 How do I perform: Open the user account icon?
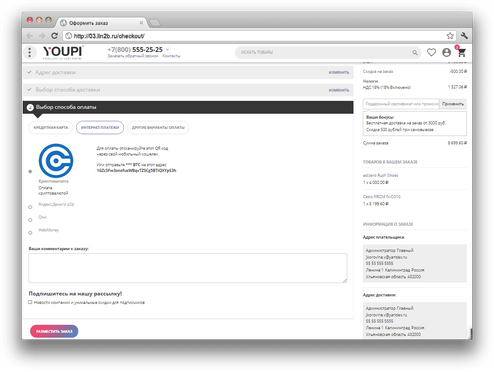point(447,52)
